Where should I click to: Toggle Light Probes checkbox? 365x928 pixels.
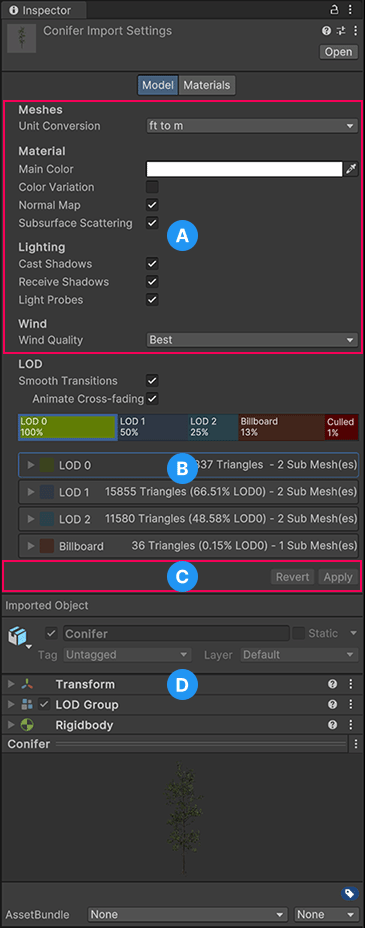click(x=153, y=299)
